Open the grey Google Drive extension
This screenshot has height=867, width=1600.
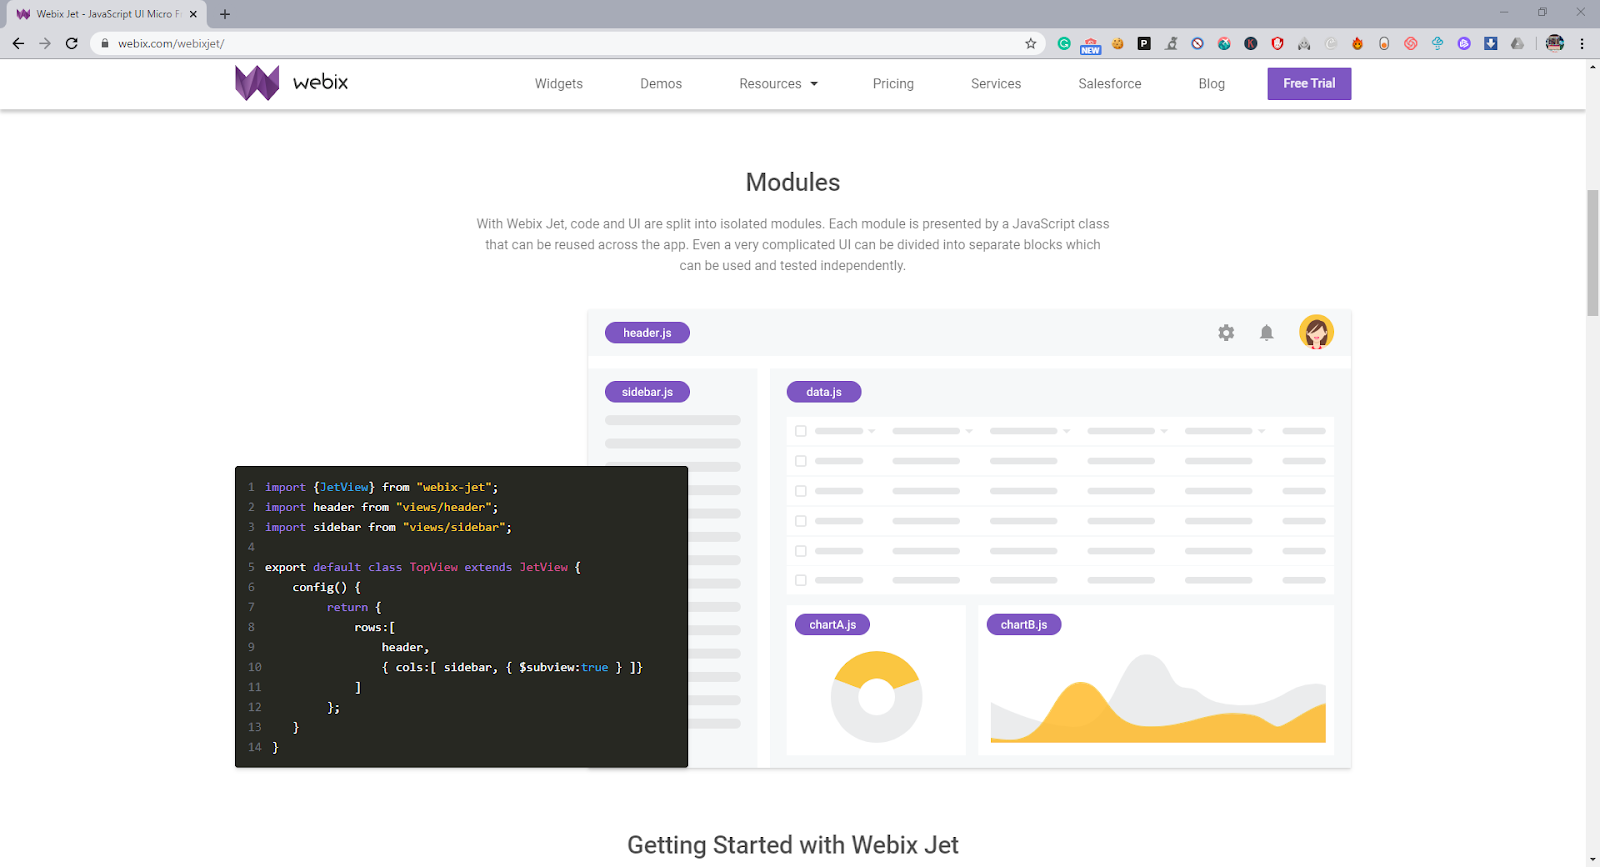tap(1517, 43)
